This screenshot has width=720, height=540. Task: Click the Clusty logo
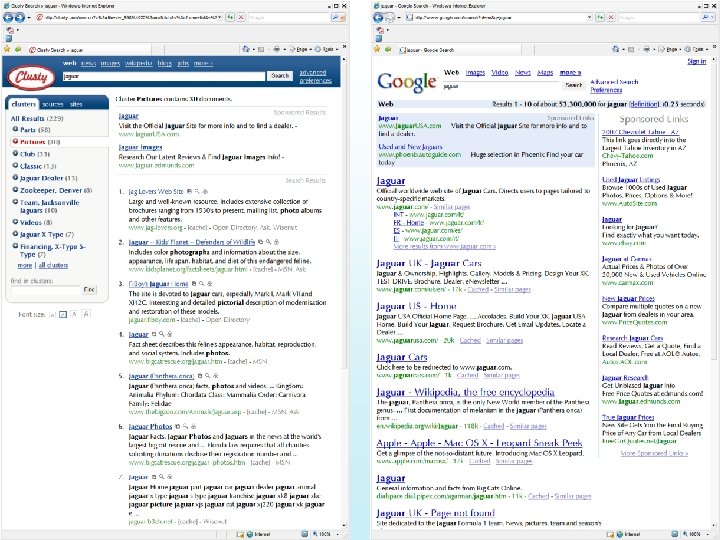click(31, 77)
